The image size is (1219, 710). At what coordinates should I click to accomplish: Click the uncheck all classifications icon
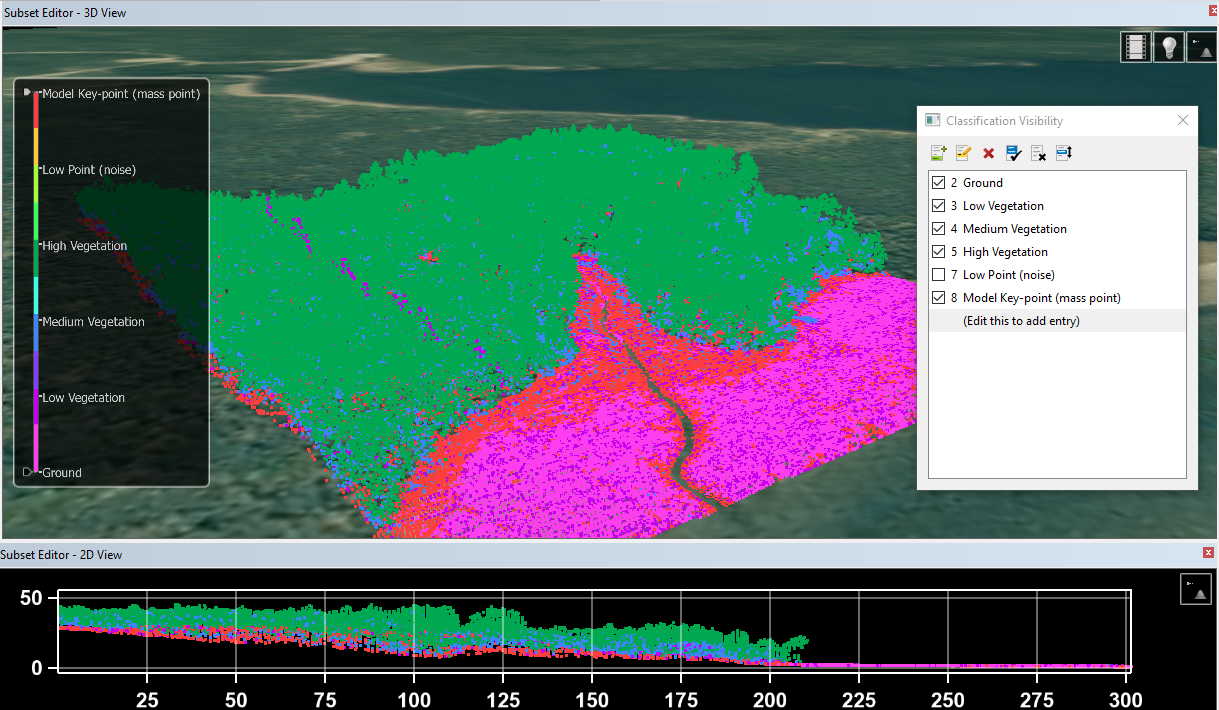[1038, 153]
